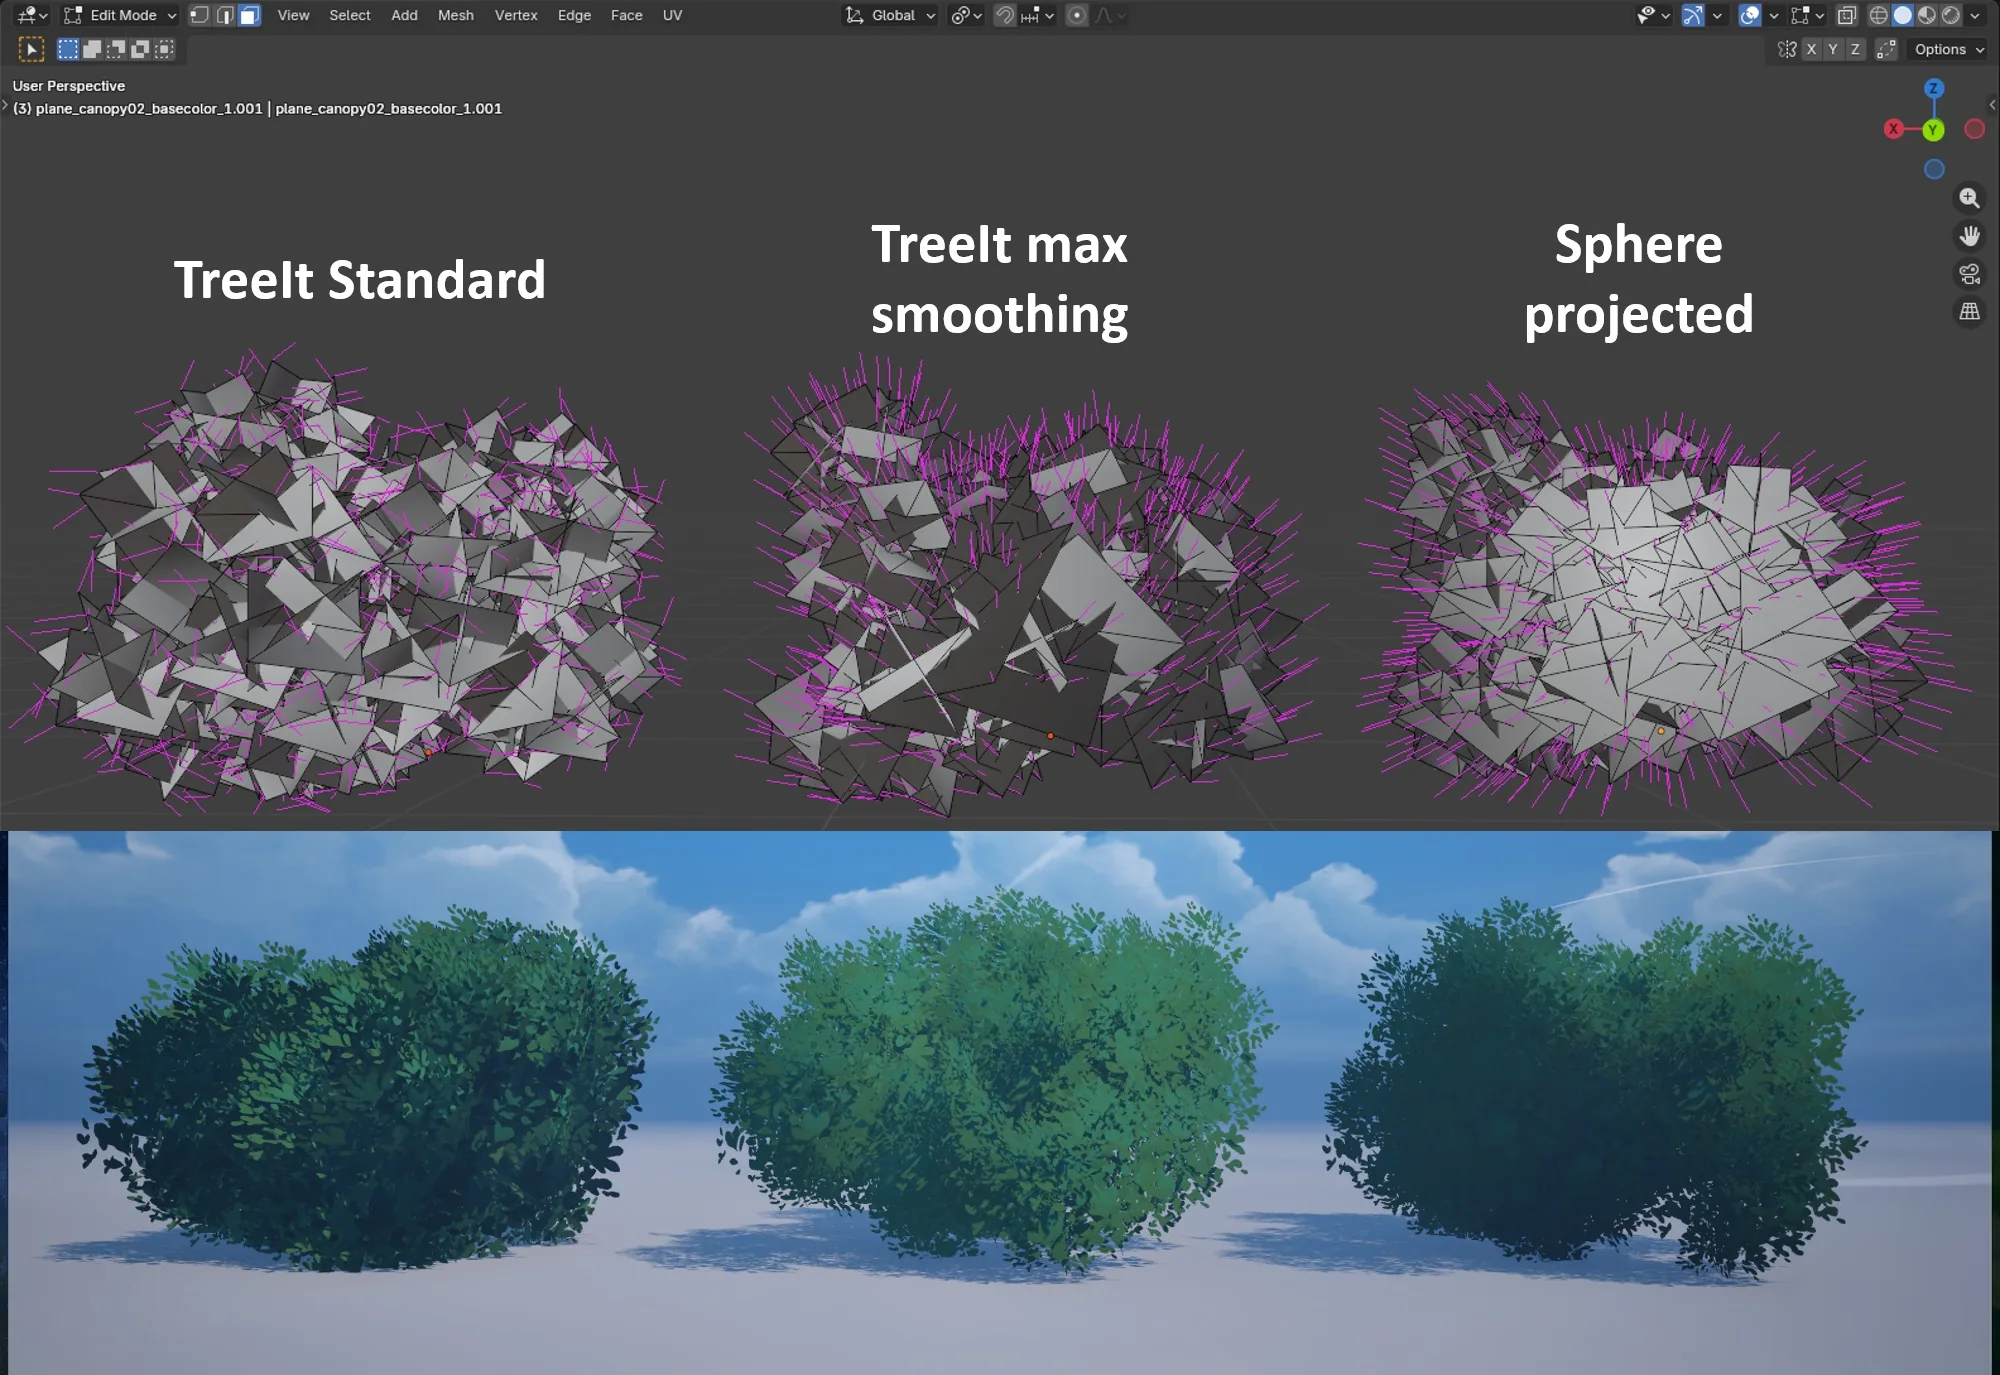
Task: Expand the toolbar with the left-edge arrow
Action: tap(5, 105)
